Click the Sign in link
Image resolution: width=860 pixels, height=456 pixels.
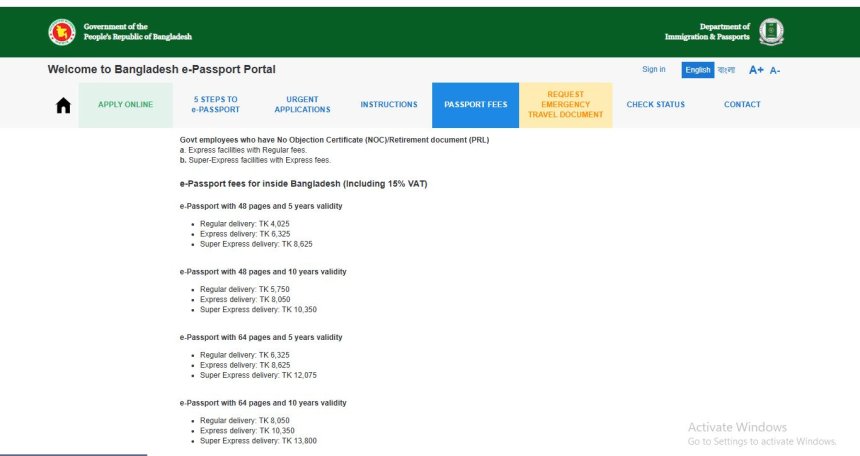point(654,70)
